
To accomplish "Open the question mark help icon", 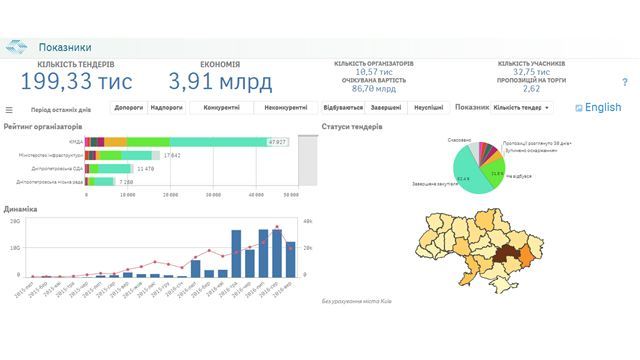I will [624, 82].
